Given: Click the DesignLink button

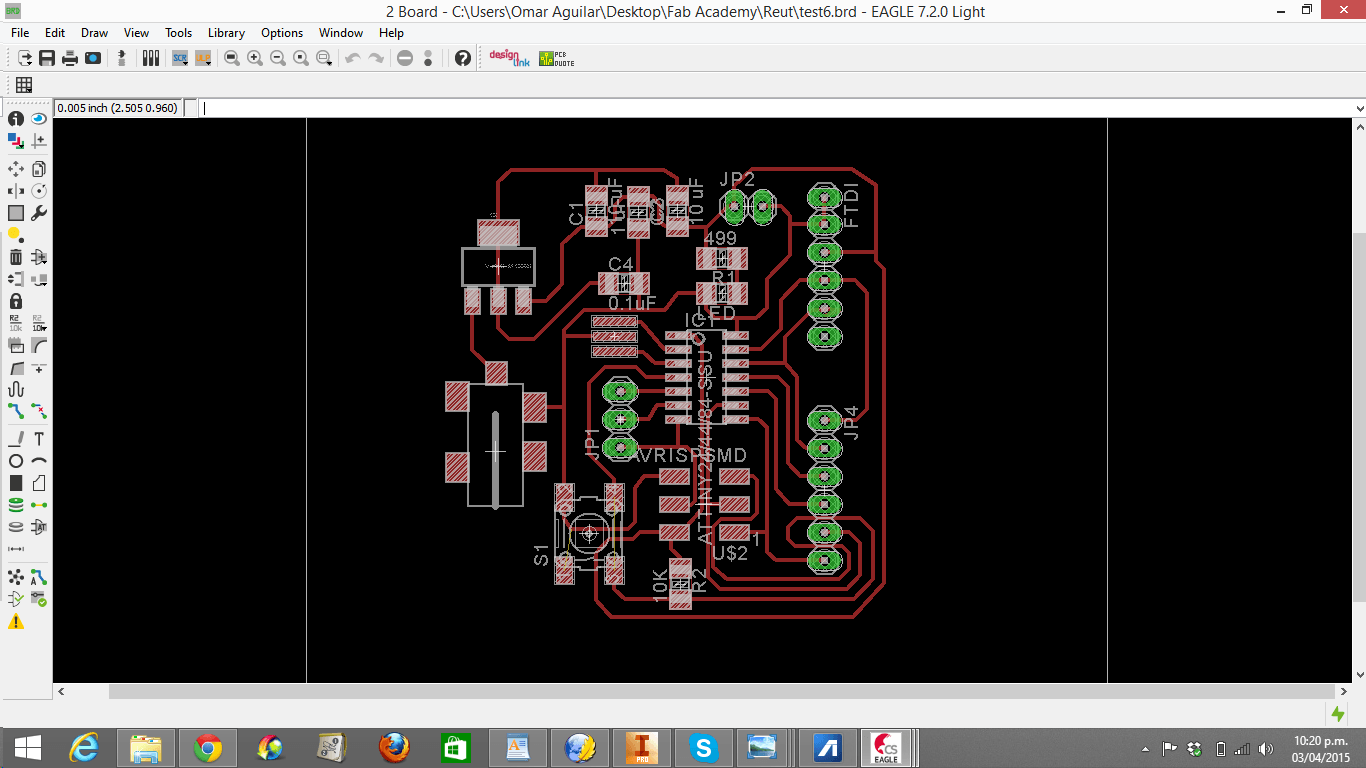Looking at the screenshot, I should [x=508, y=58].
